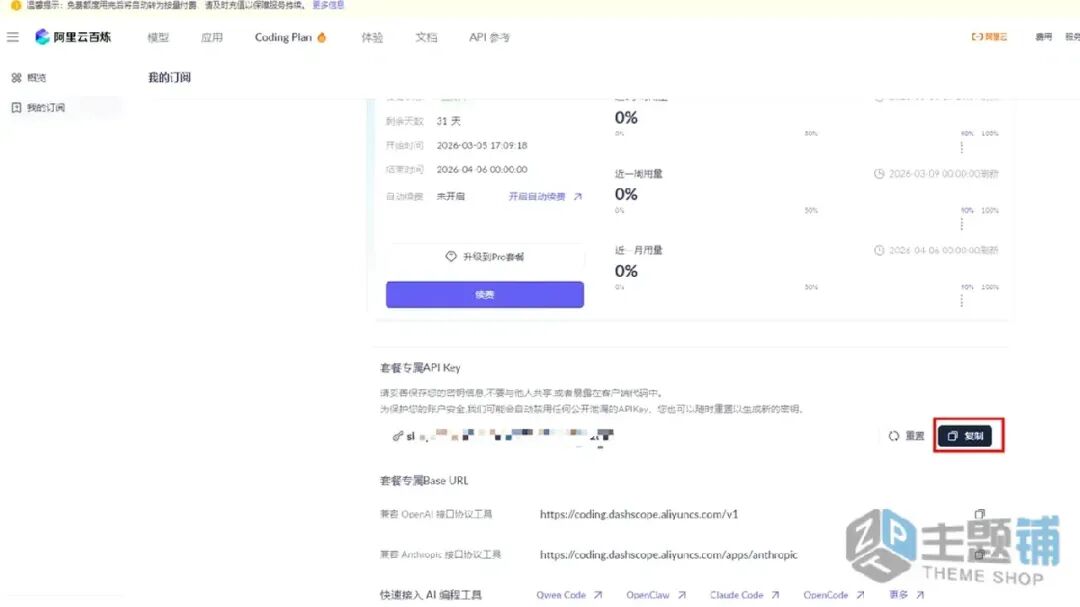Click the 快速接入 AI 编程工具 label

(430, 595)
